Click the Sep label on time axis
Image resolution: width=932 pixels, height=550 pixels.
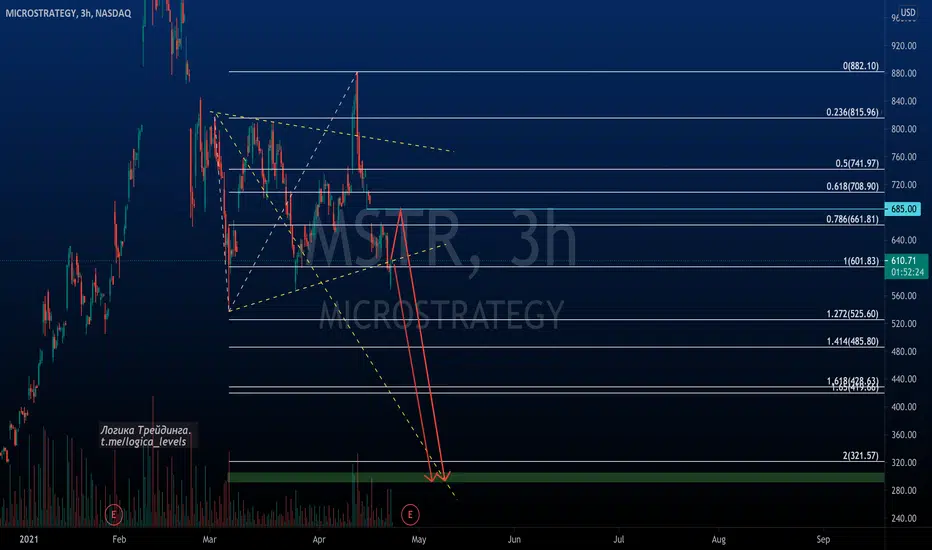pyautogui.click(x=823, y=539)
